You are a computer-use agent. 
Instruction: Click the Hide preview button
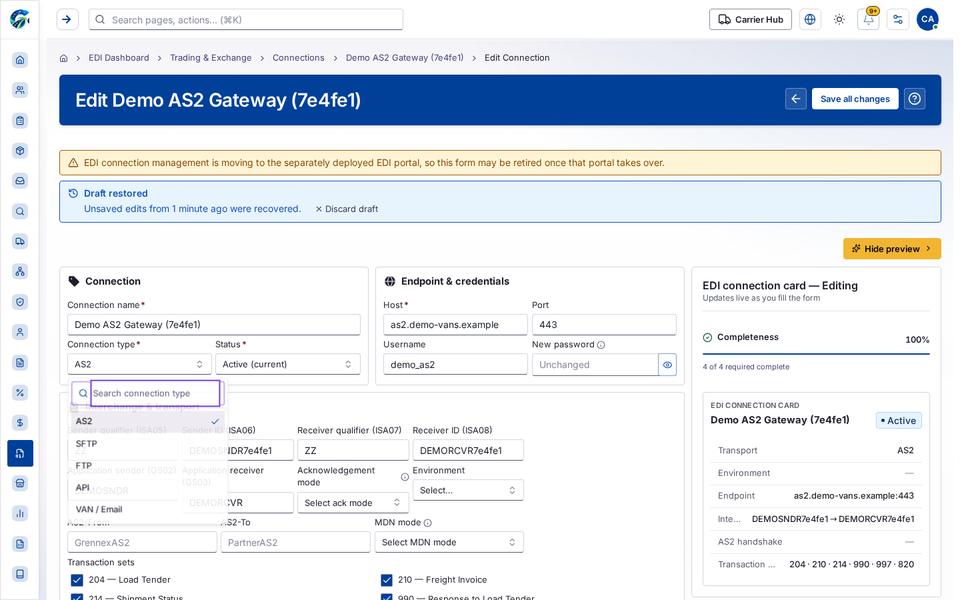pyautogui.click(x=891, y=249)
